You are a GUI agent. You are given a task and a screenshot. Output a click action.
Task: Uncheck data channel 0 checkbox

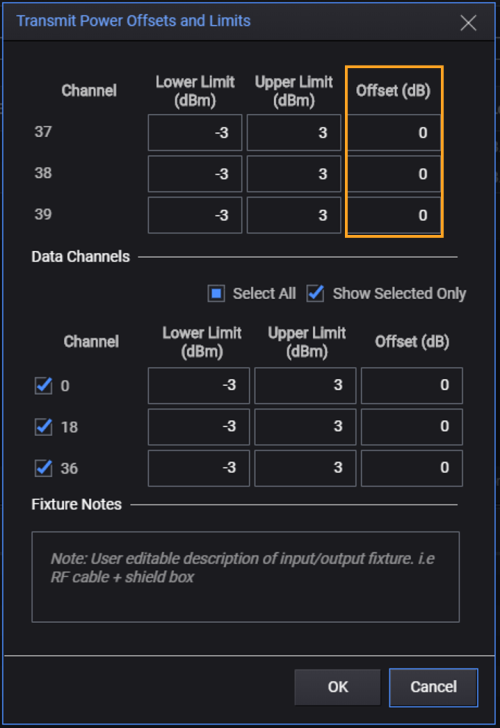tap(44, 385)
